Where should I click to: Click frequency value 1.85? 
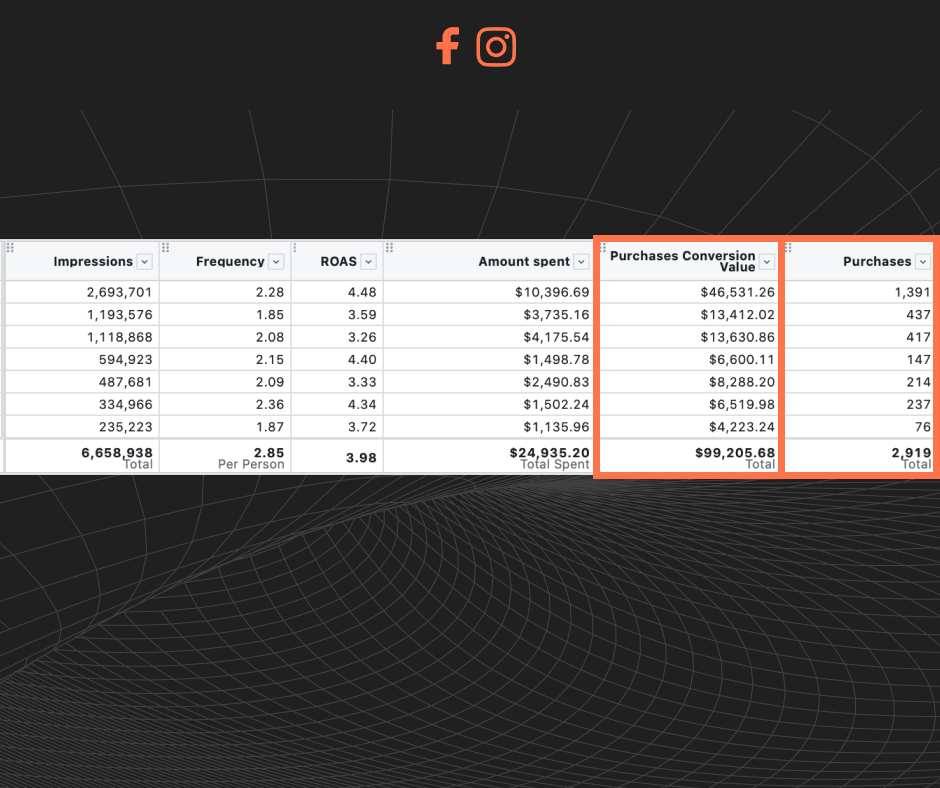pyautogui.click(x=270, y=315)
